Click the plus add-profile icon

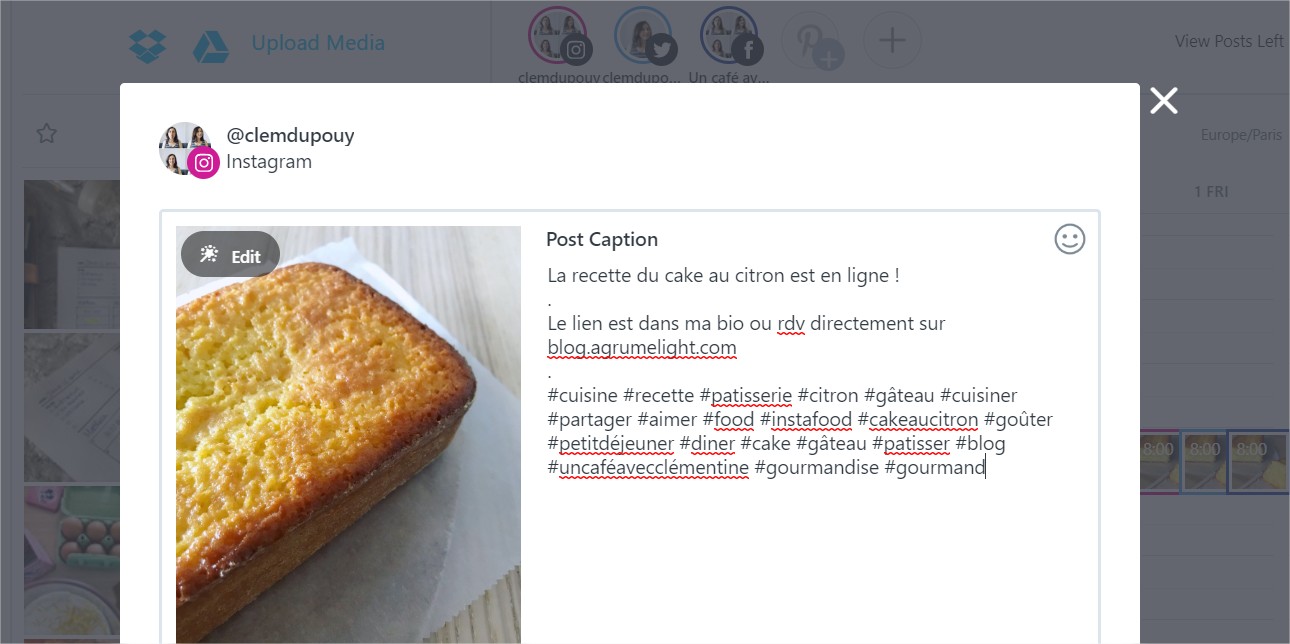click(891, 41)
